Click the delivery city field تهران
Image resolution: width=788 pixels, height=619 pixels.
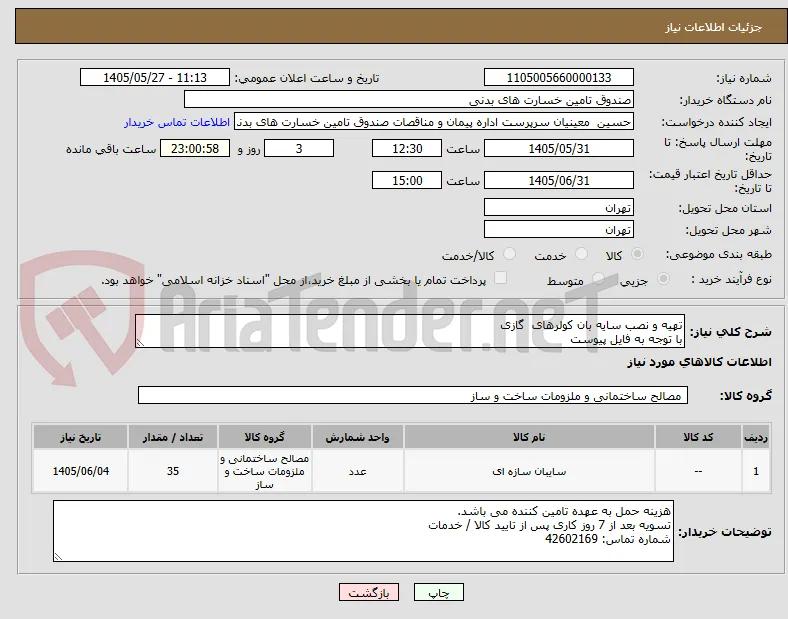pos(559,230)
